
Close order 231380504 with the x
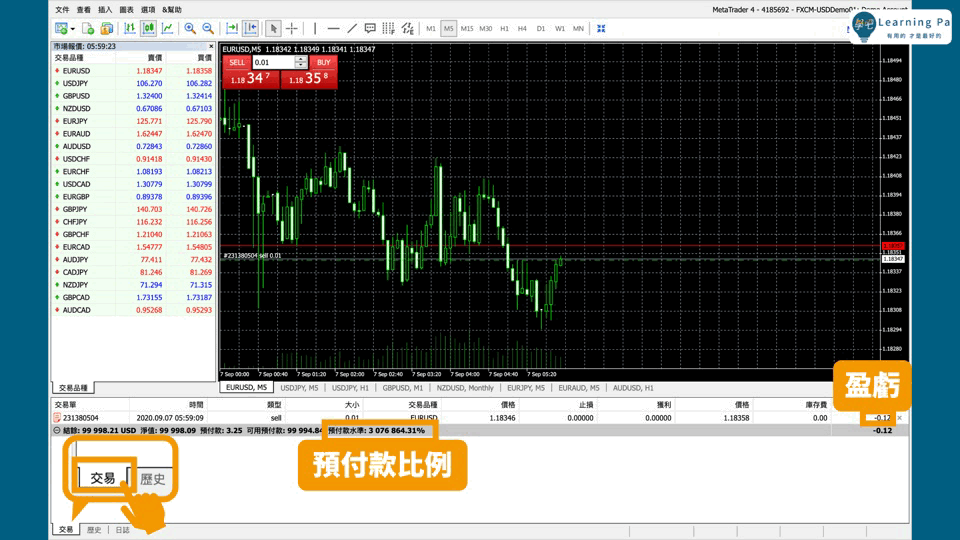899,418
